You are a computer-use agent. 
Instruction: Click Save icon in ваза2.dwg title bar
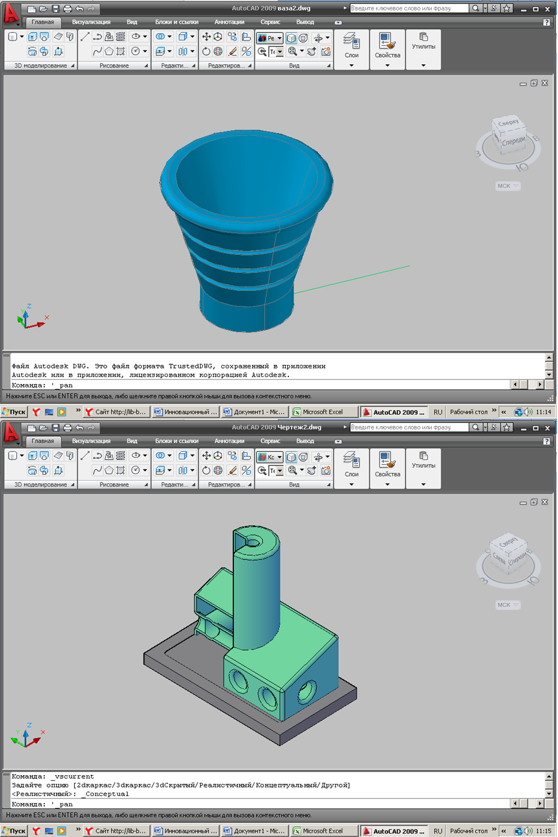[x=55, y=9]
